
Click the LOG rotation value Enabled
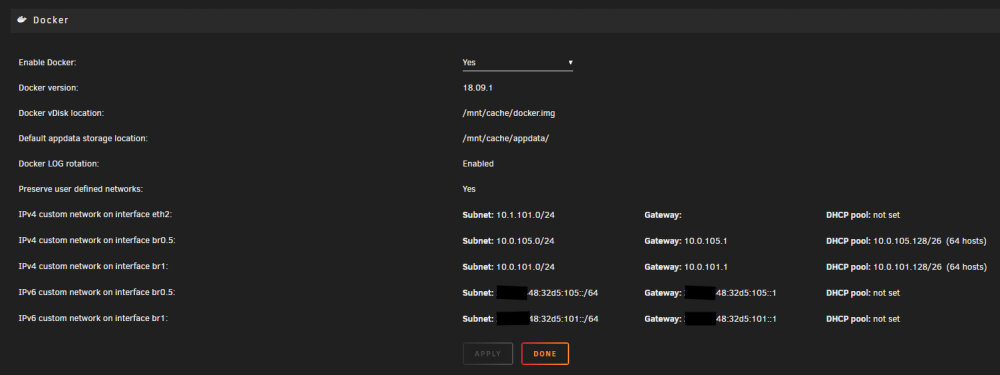click(478, 164)
